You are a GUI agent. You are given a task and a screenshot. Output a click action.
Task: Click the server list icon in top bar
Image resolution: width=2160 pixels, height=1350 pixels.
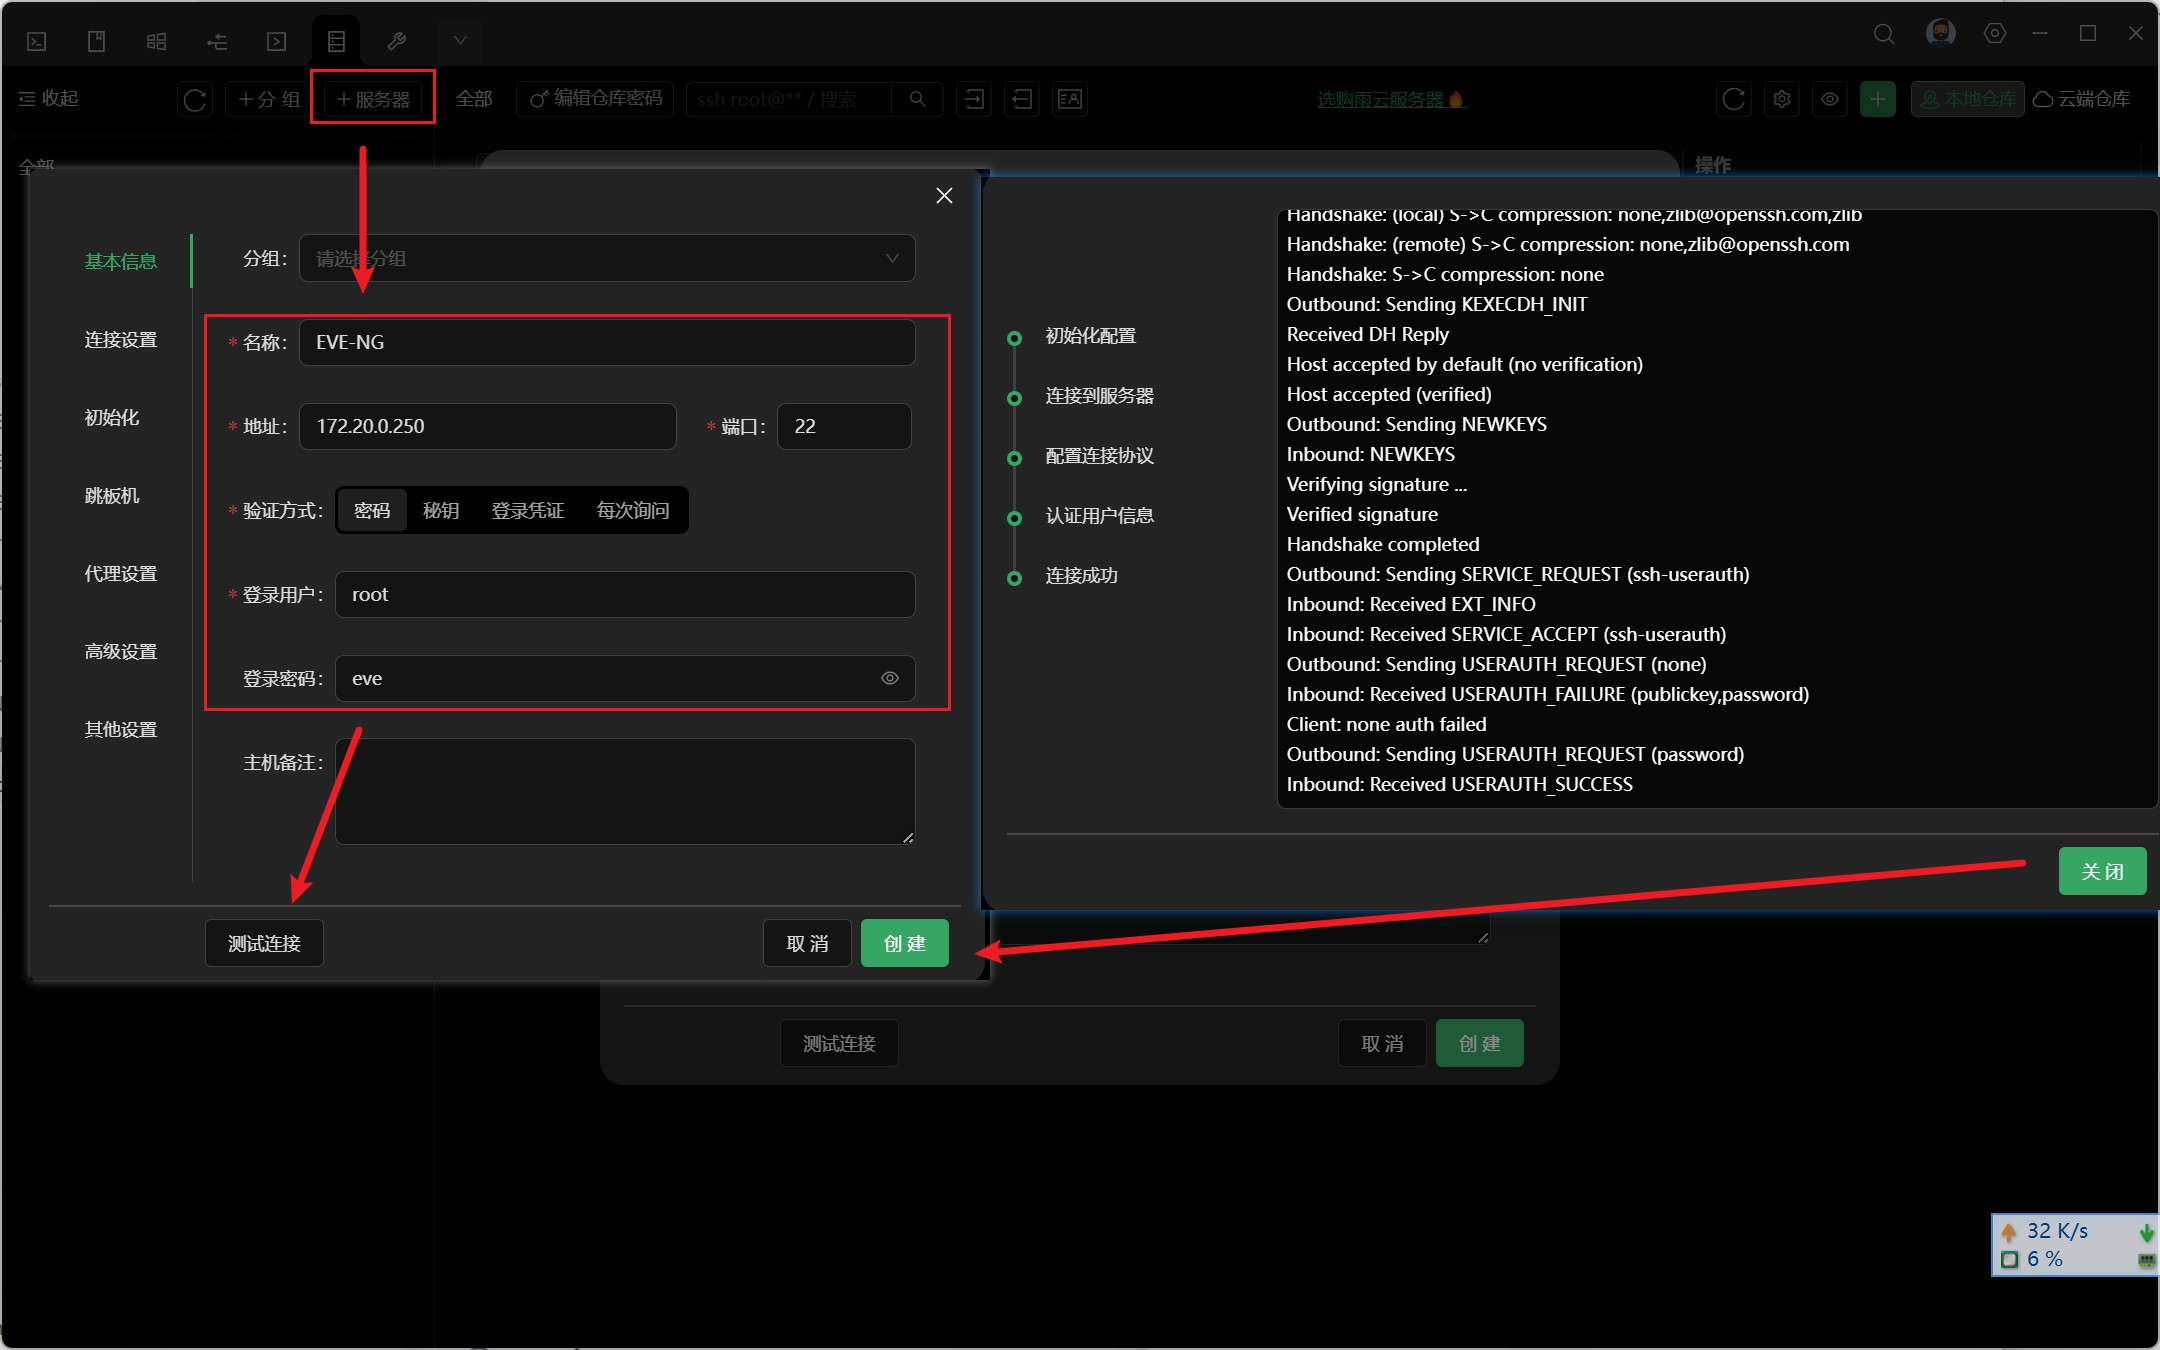coord(336,41)
